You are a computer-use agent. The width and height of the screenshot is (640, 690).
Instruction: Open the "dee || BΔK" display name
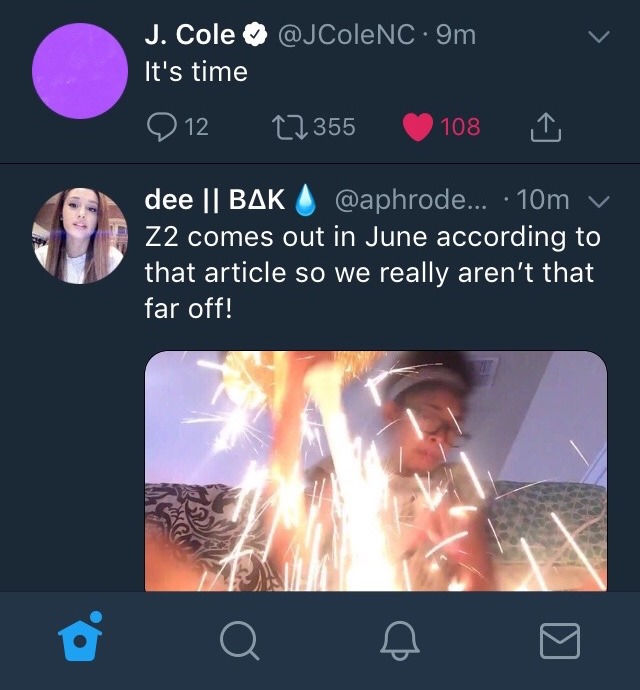point(216,201)
